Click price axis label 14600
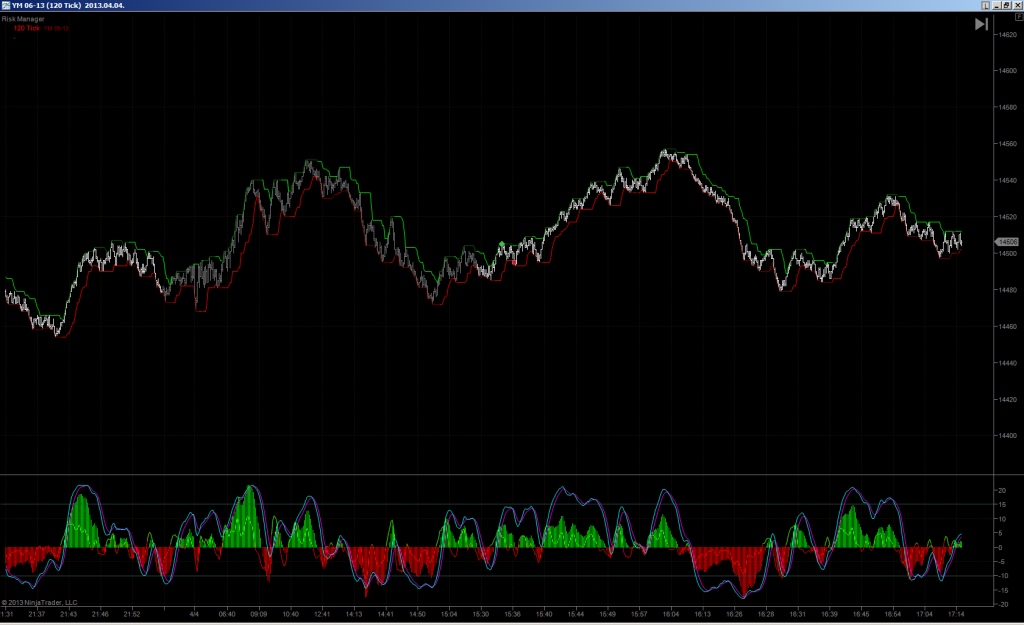The width and height of the screenshot is (1024, 625). pyautogui.click(x=1008, y=71)
